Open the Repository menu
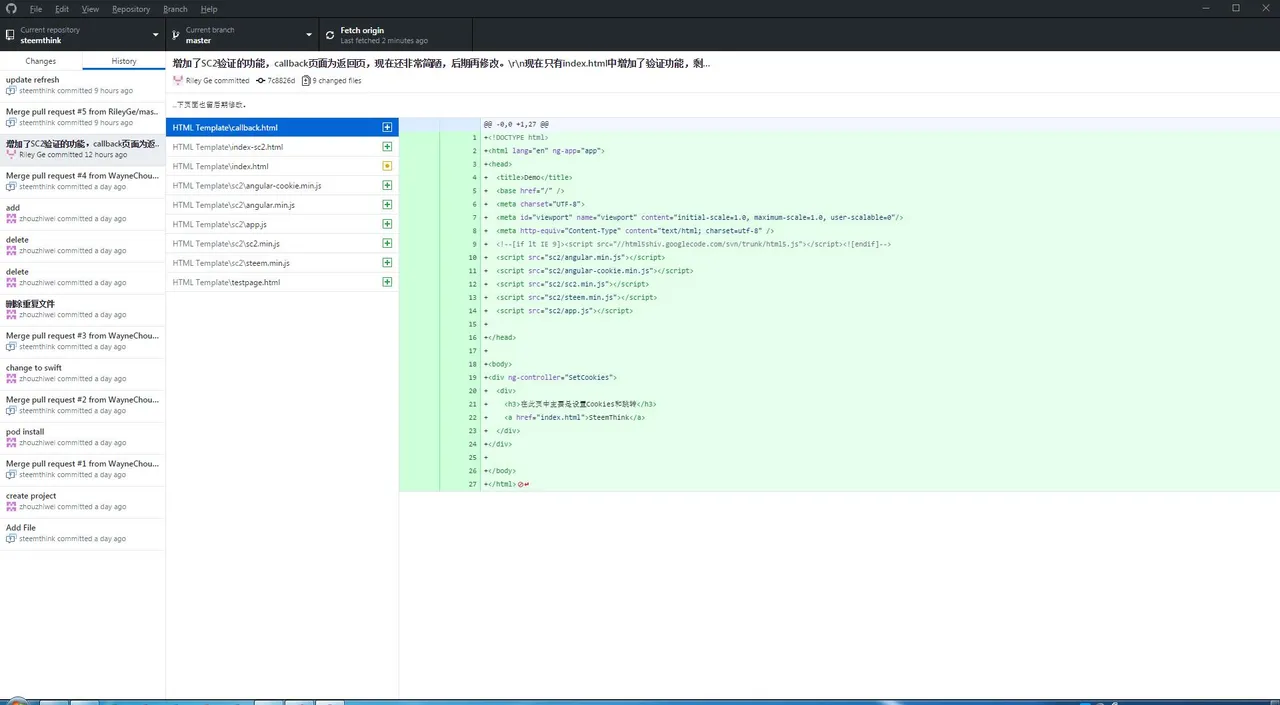The image size is (1280, 705). [131, 9]
